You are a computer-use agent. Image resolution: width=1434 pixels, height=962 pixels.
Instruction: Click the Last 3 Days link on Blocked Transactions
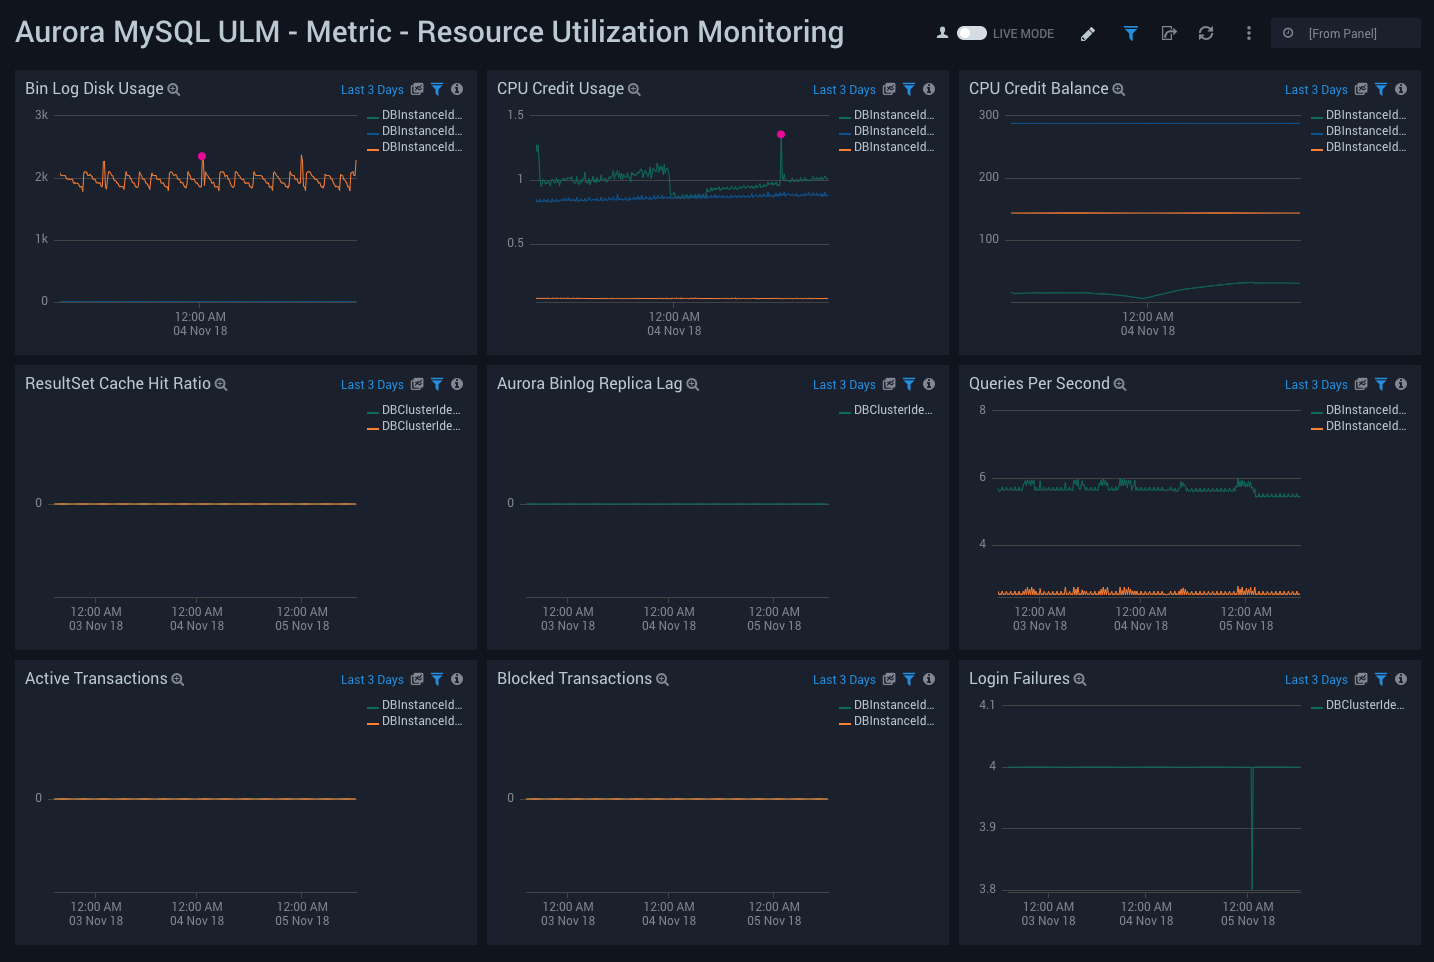(843, 679)
